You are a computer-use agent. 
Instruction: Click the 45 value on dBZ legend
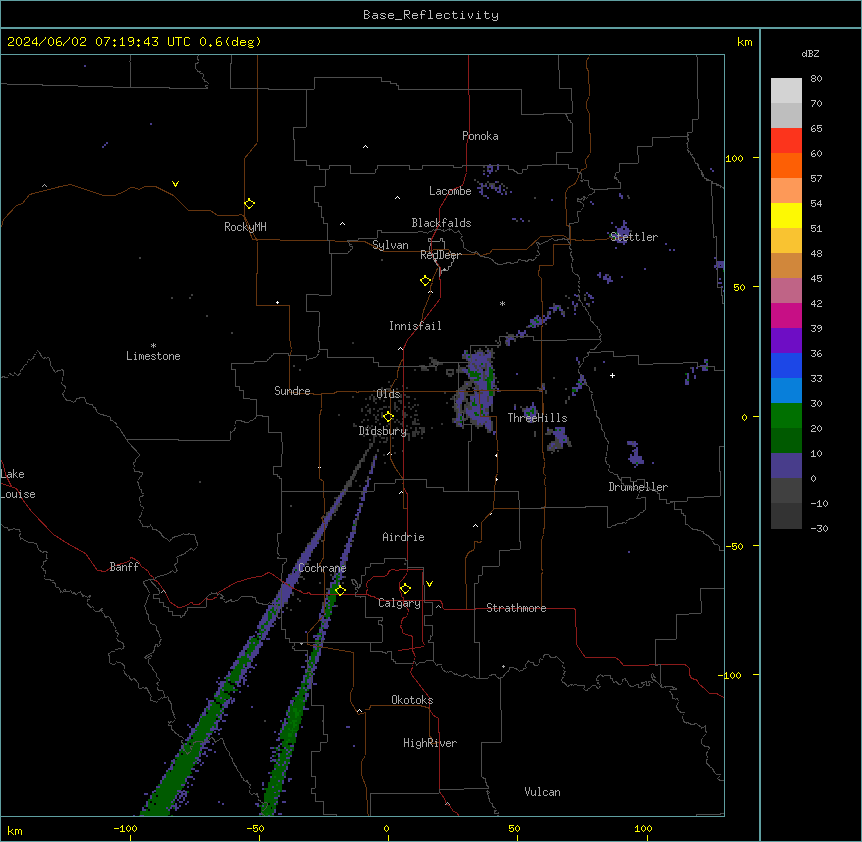coord(816,279)
